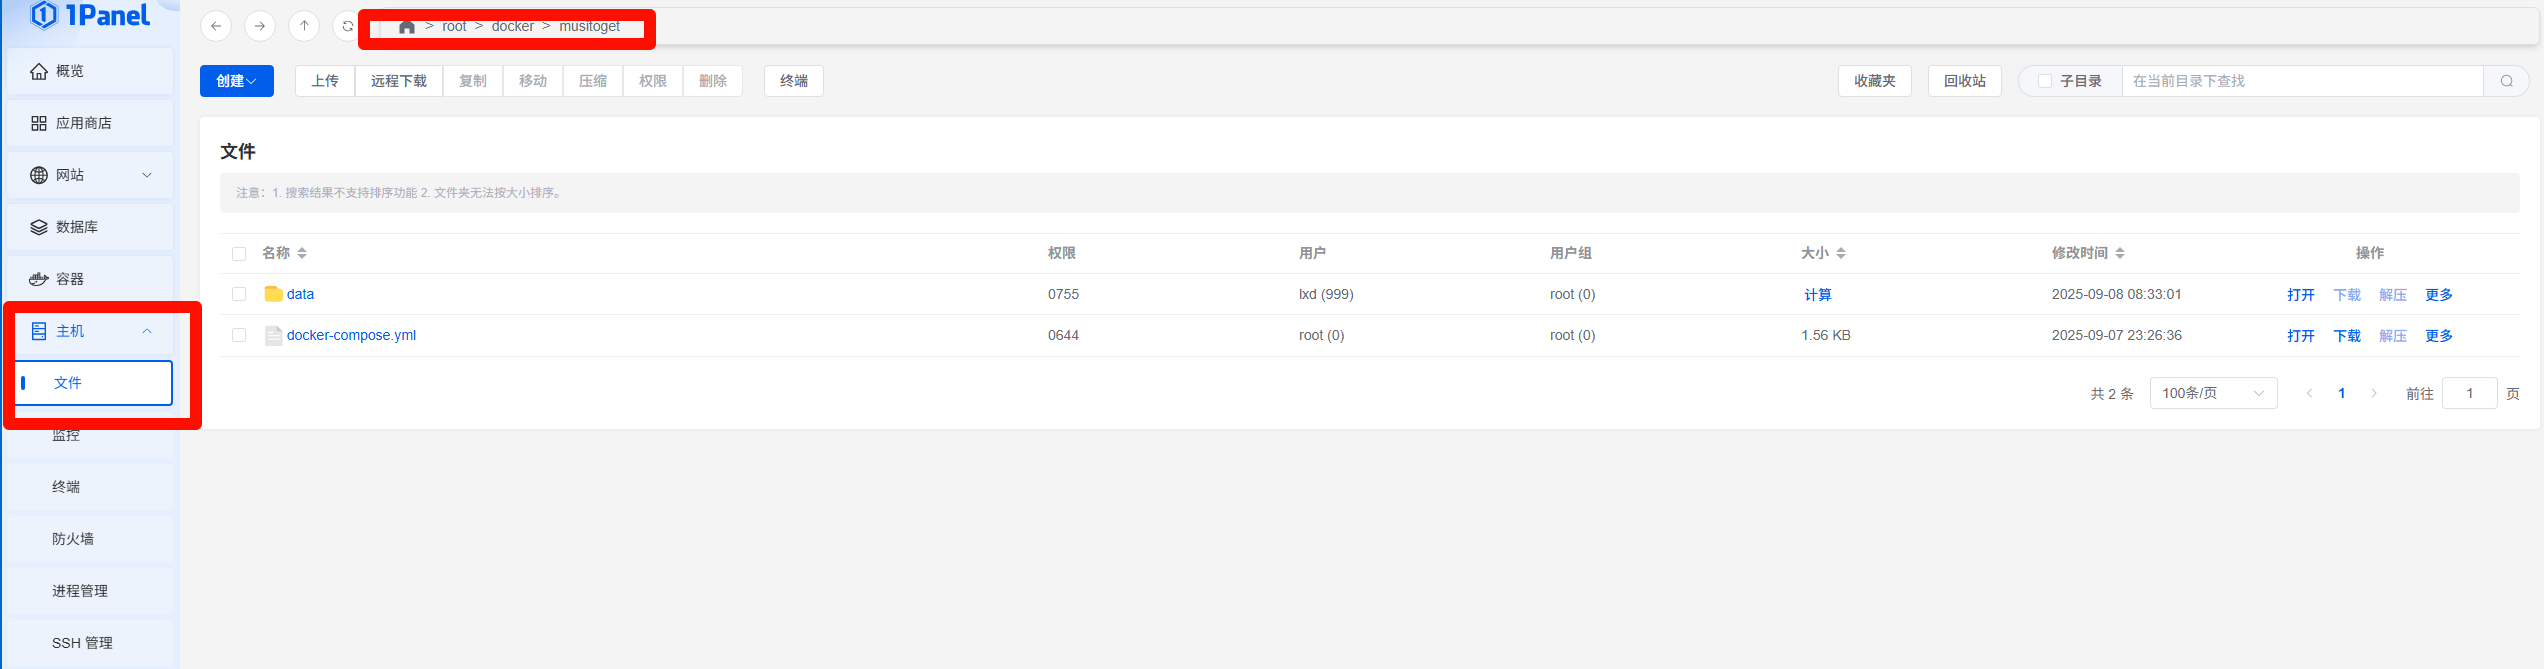Open the data folder icon

(x=273, y=294)
